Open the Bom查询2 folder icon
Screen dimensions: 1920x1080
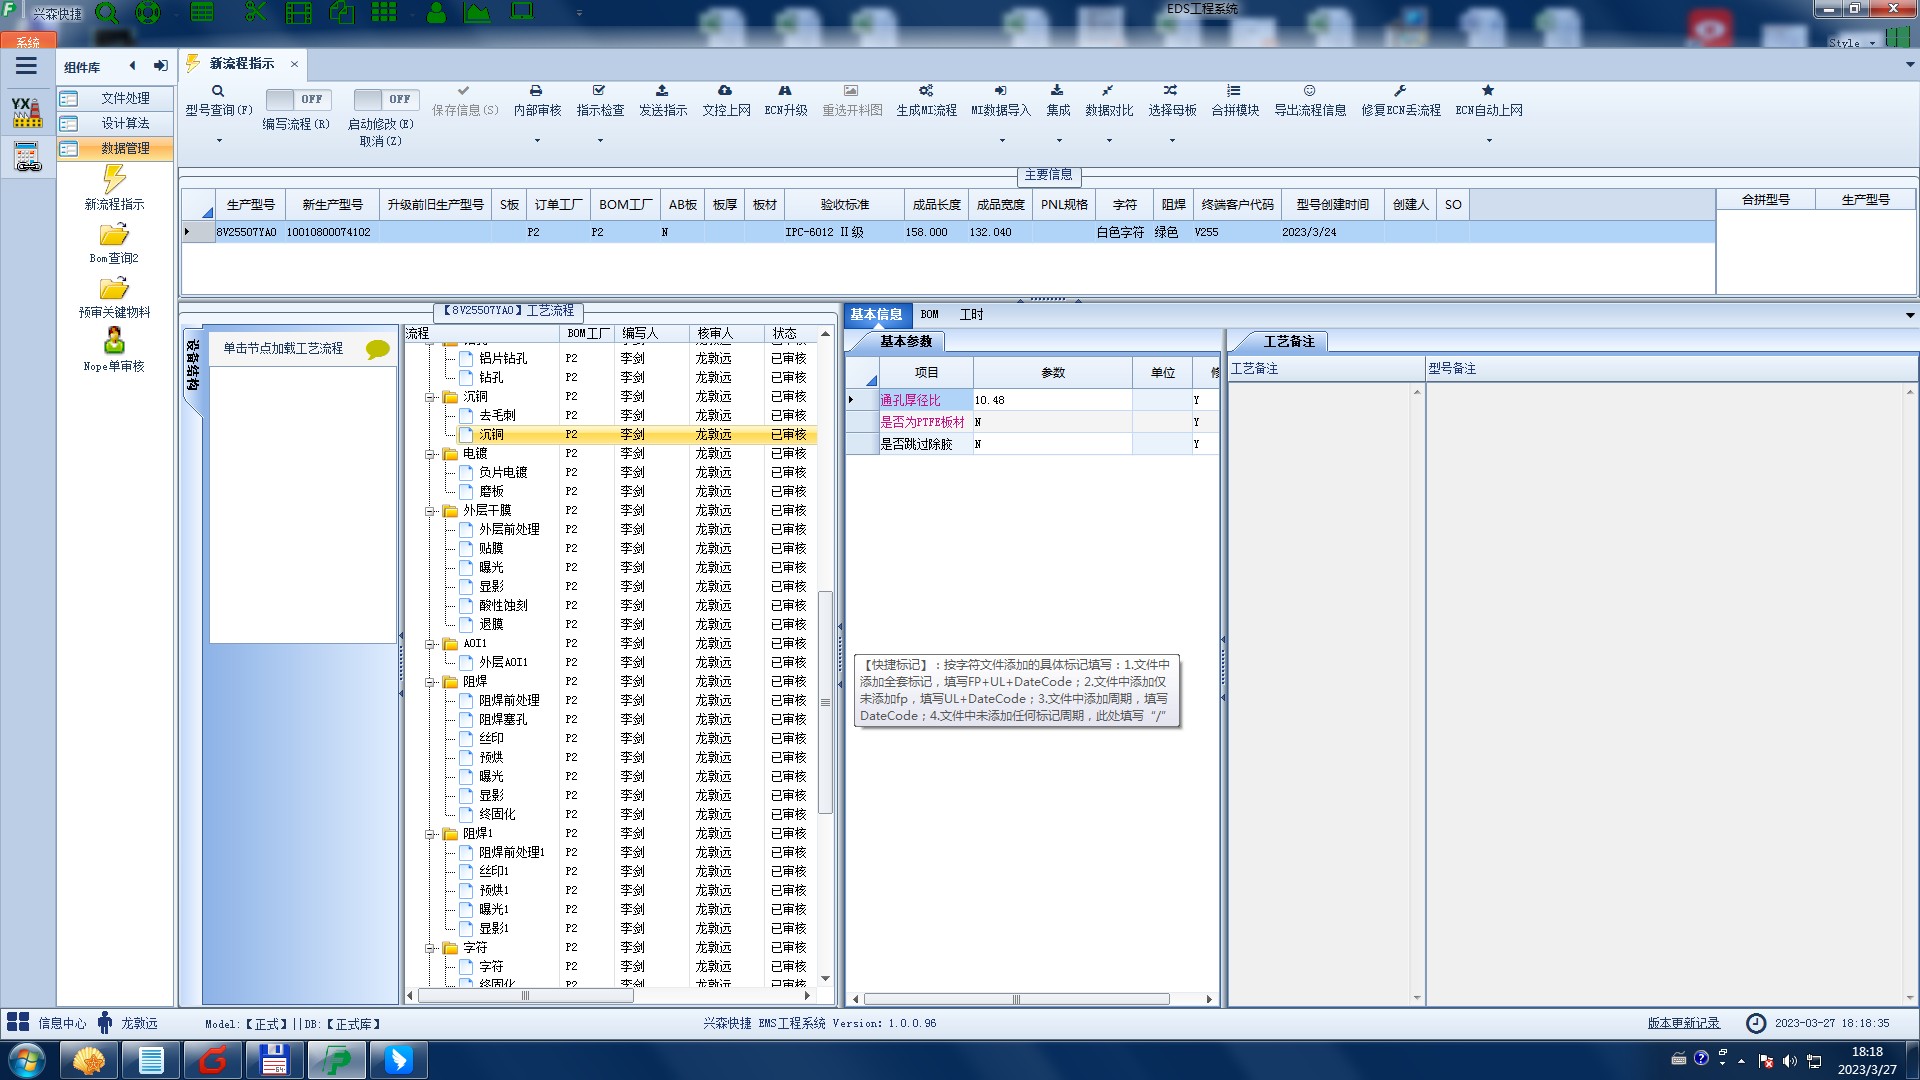click(114, 235)
